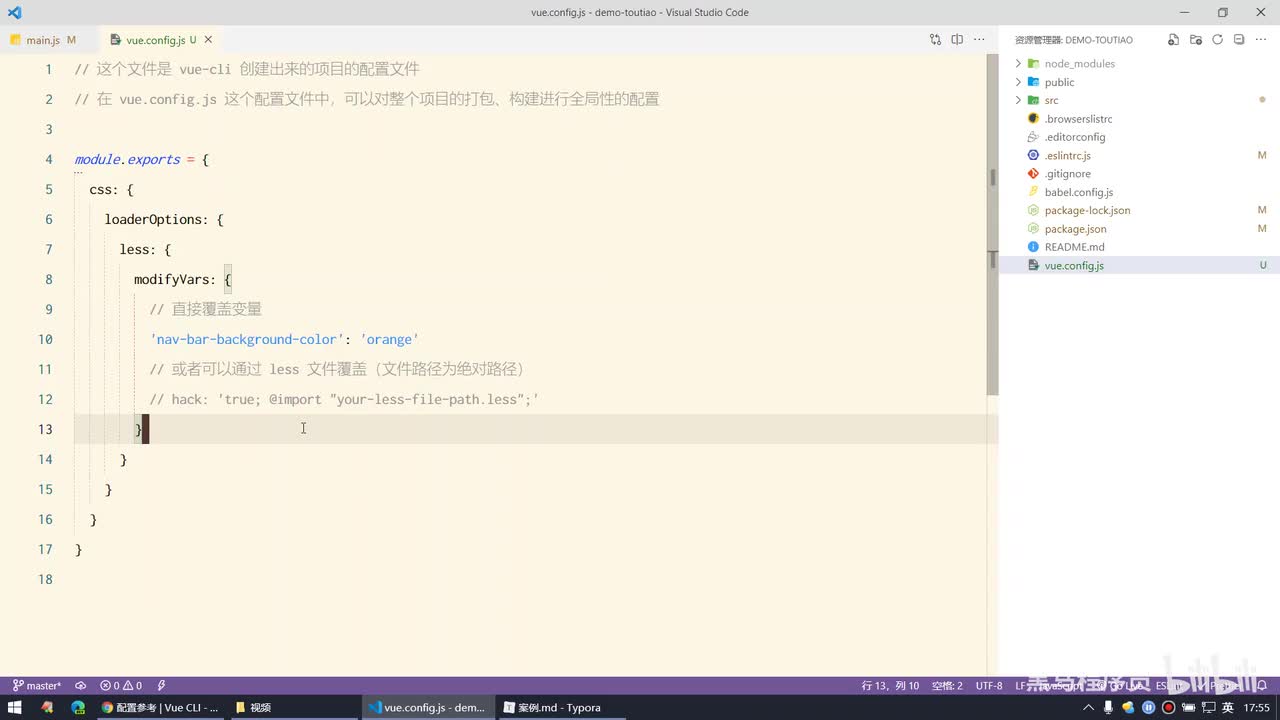
Task: Click the blue pause tray icon
Action: coord(1149,707)
